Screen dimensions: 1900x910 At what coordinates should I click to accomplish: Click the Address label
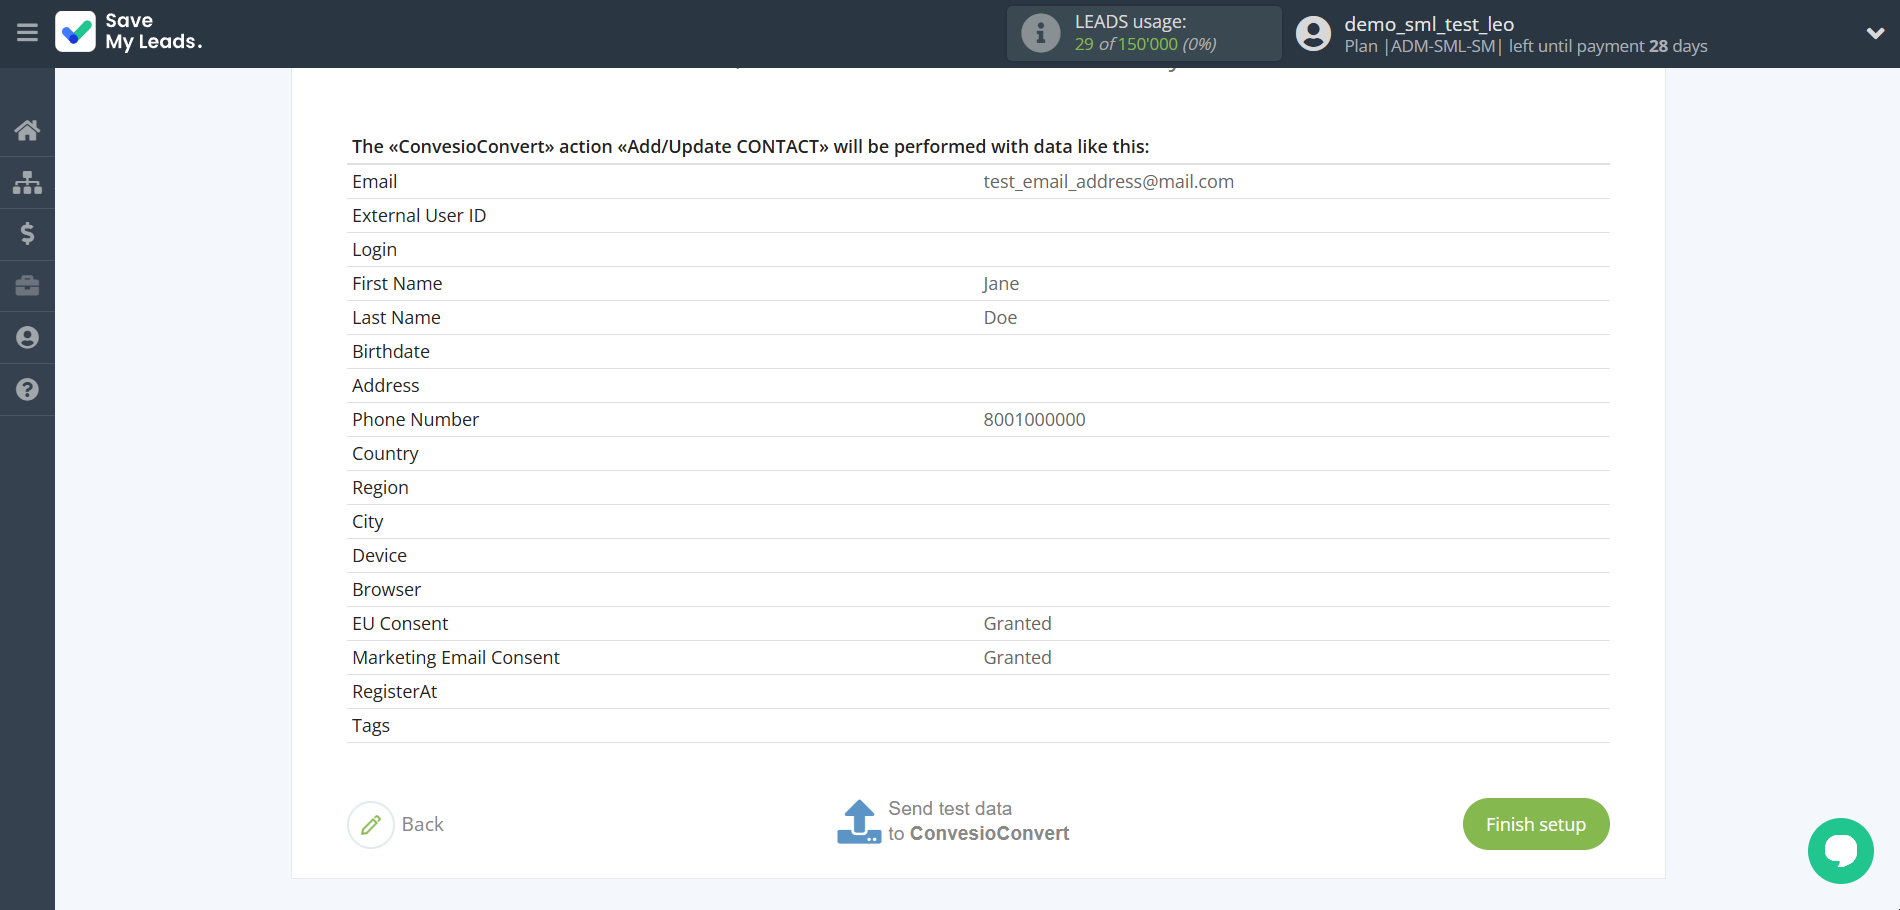click(x=386, y=386)
